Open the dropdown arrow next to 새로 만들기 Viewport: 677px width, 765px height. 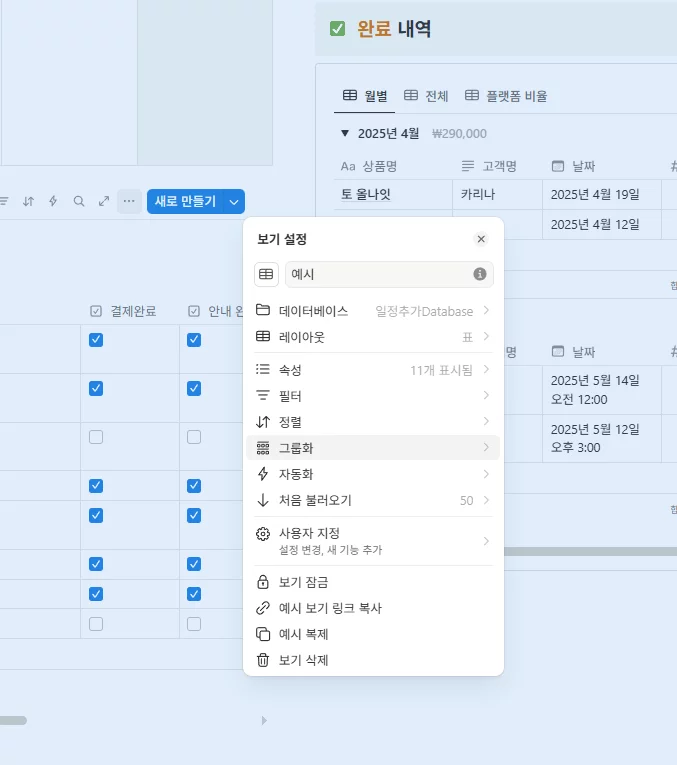pos(234,201)
